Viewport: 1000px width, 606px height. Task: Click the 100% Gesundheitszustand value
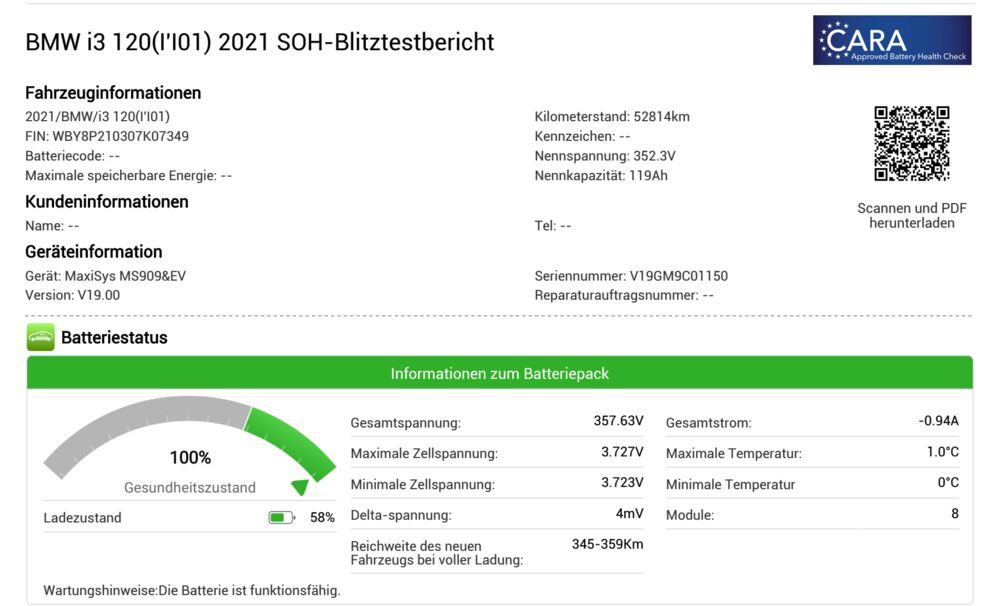(x=190, y=458)
